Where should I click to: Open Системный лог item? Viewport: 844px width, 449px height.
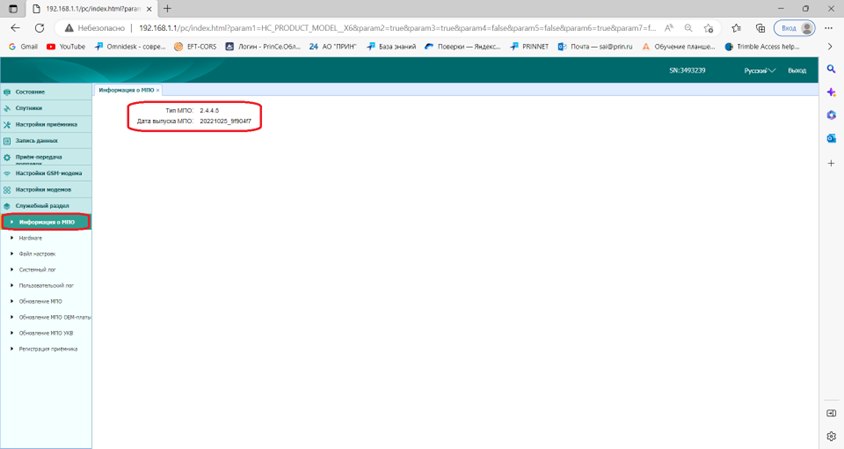(x=37, y=270)
